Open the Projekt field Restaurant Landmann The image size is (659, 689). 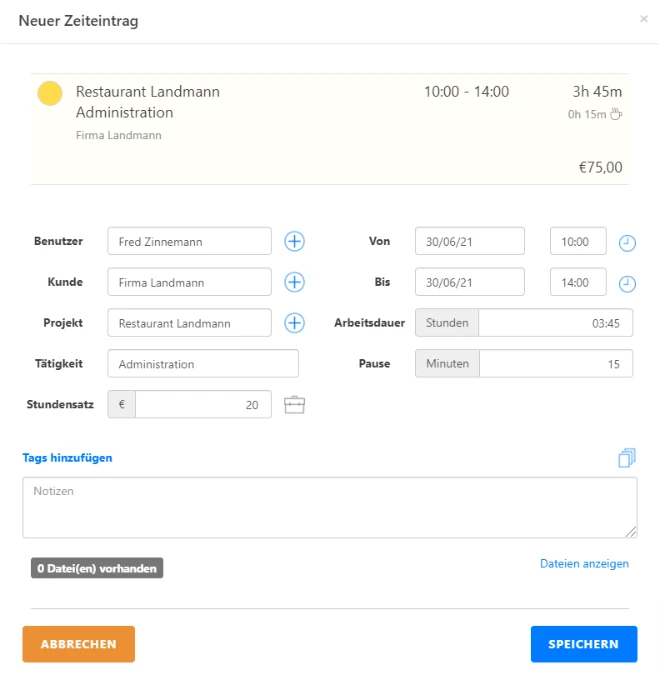(x=189, y=323)
